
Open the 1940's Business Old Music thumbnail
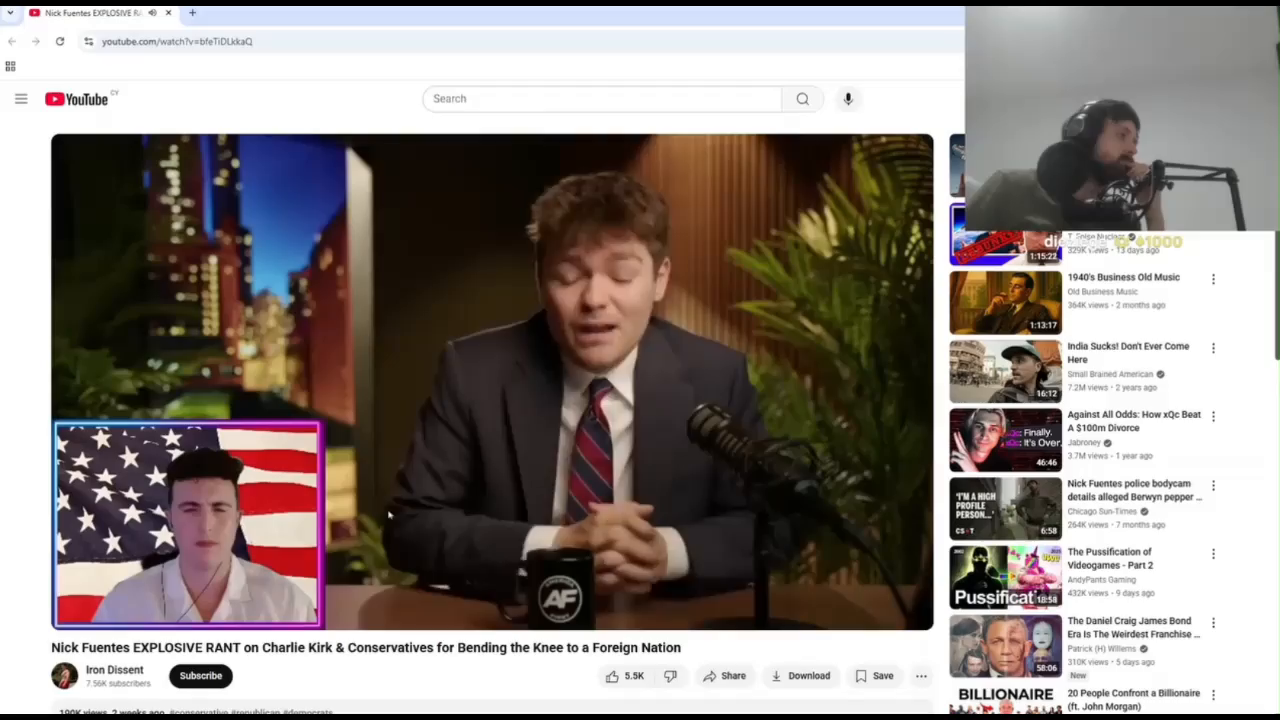[1005, 302]
